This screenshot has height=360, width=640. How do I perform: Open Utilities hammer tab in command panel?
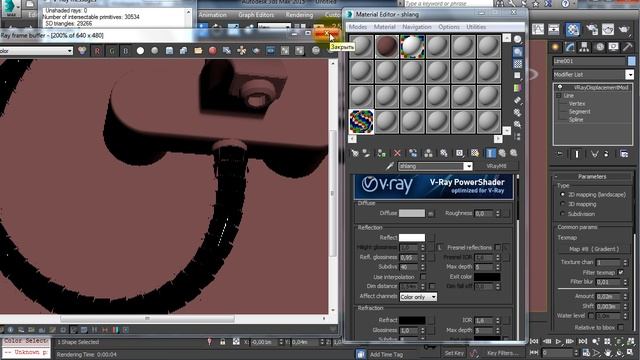pyautogui.click(x=628, y=47)
